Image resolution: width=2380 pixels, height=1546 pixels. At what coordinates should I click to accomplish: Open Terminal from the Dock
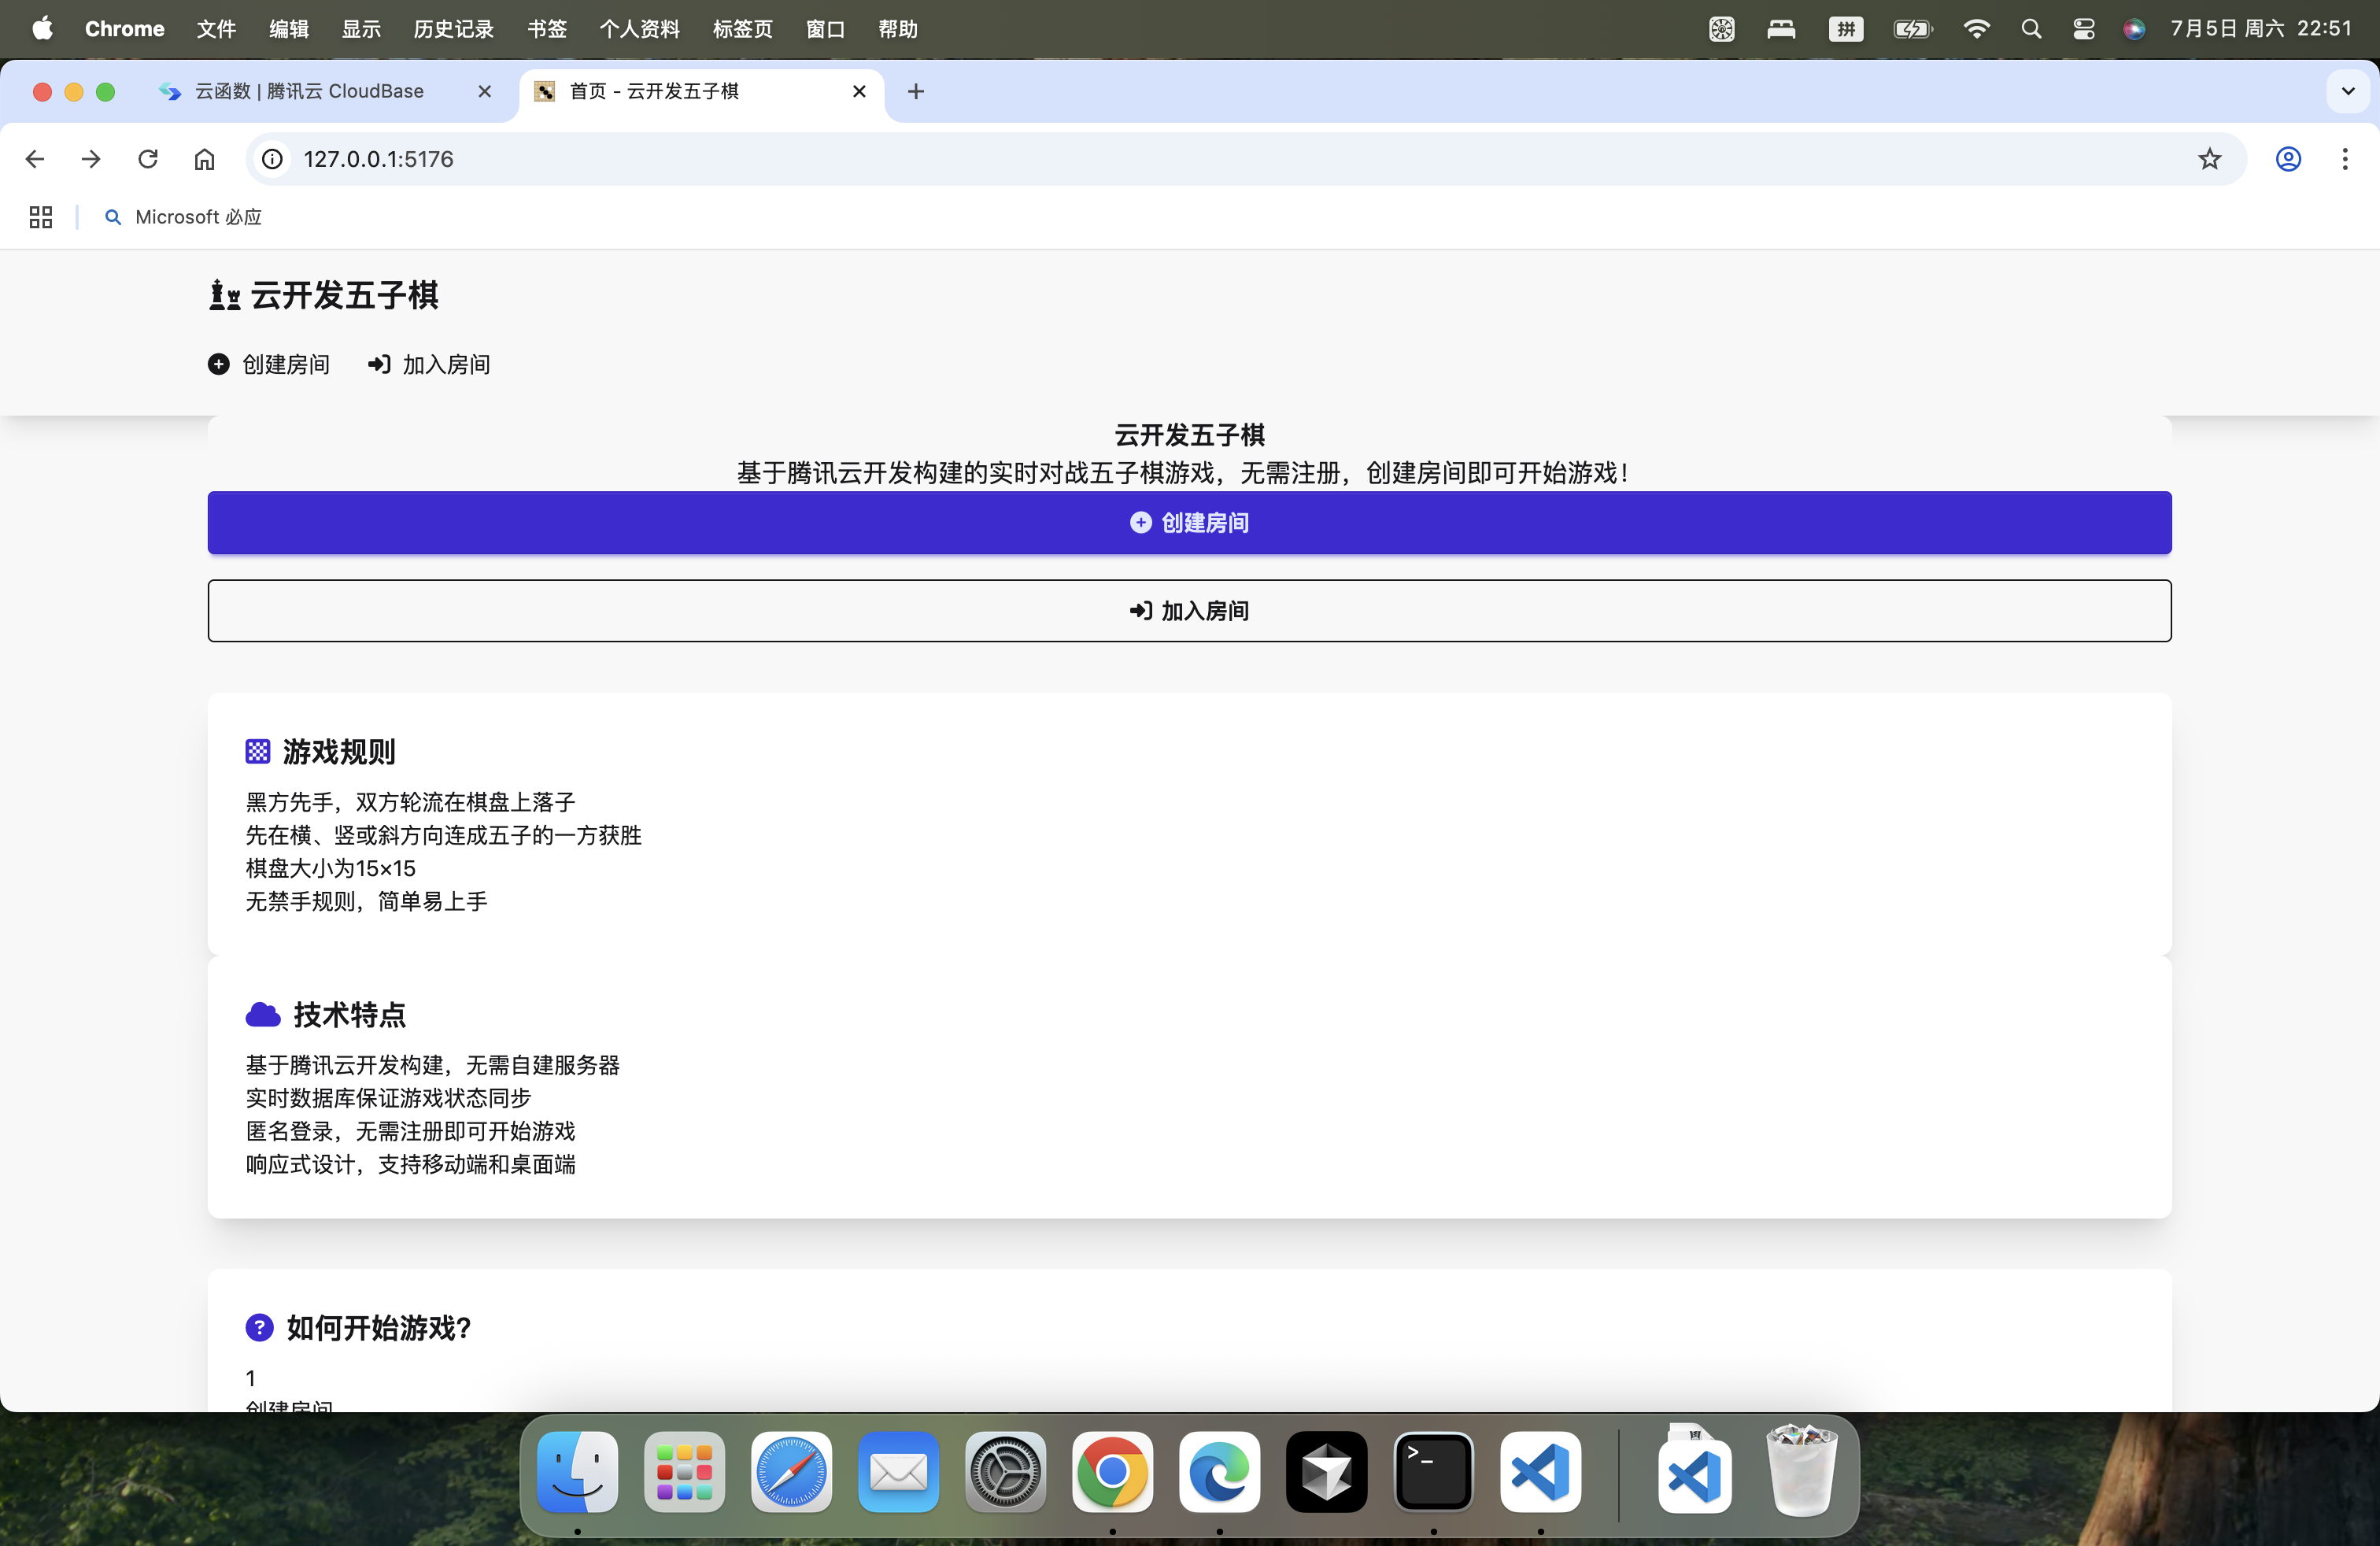(x=1434, y=1472)
